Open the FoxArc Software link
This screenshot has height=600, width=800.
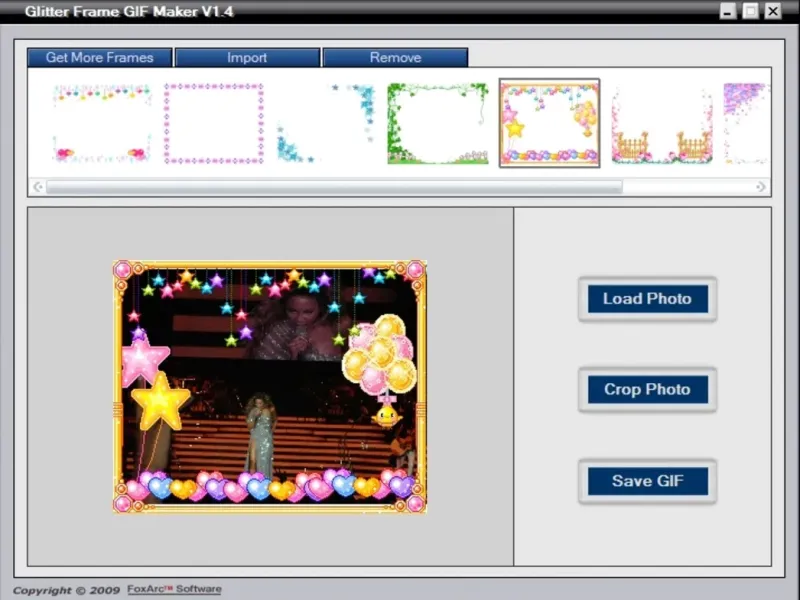[174, 589]
